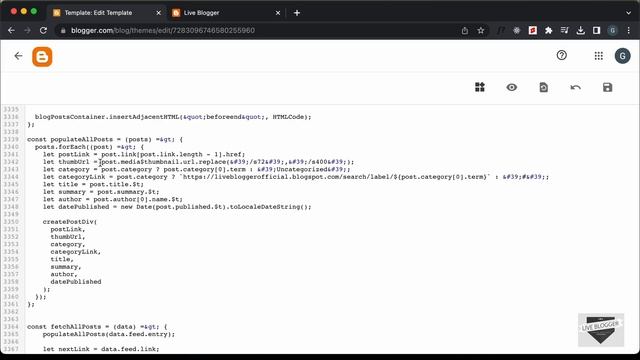The height and width of the screenshot is (360, 640).
Task: Click the address bar URL
Action: point(163,30)
